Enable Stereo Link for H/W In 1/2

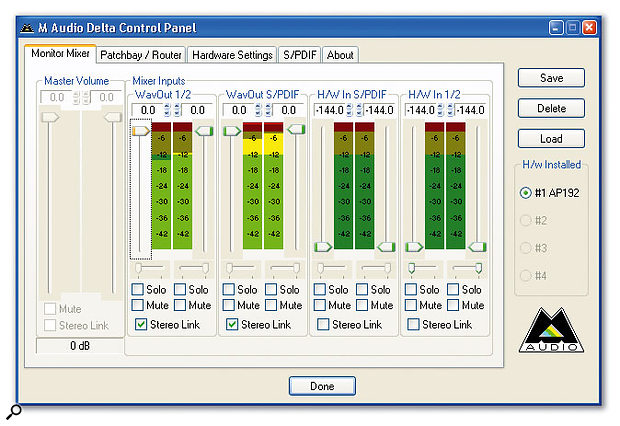(413, 324)
